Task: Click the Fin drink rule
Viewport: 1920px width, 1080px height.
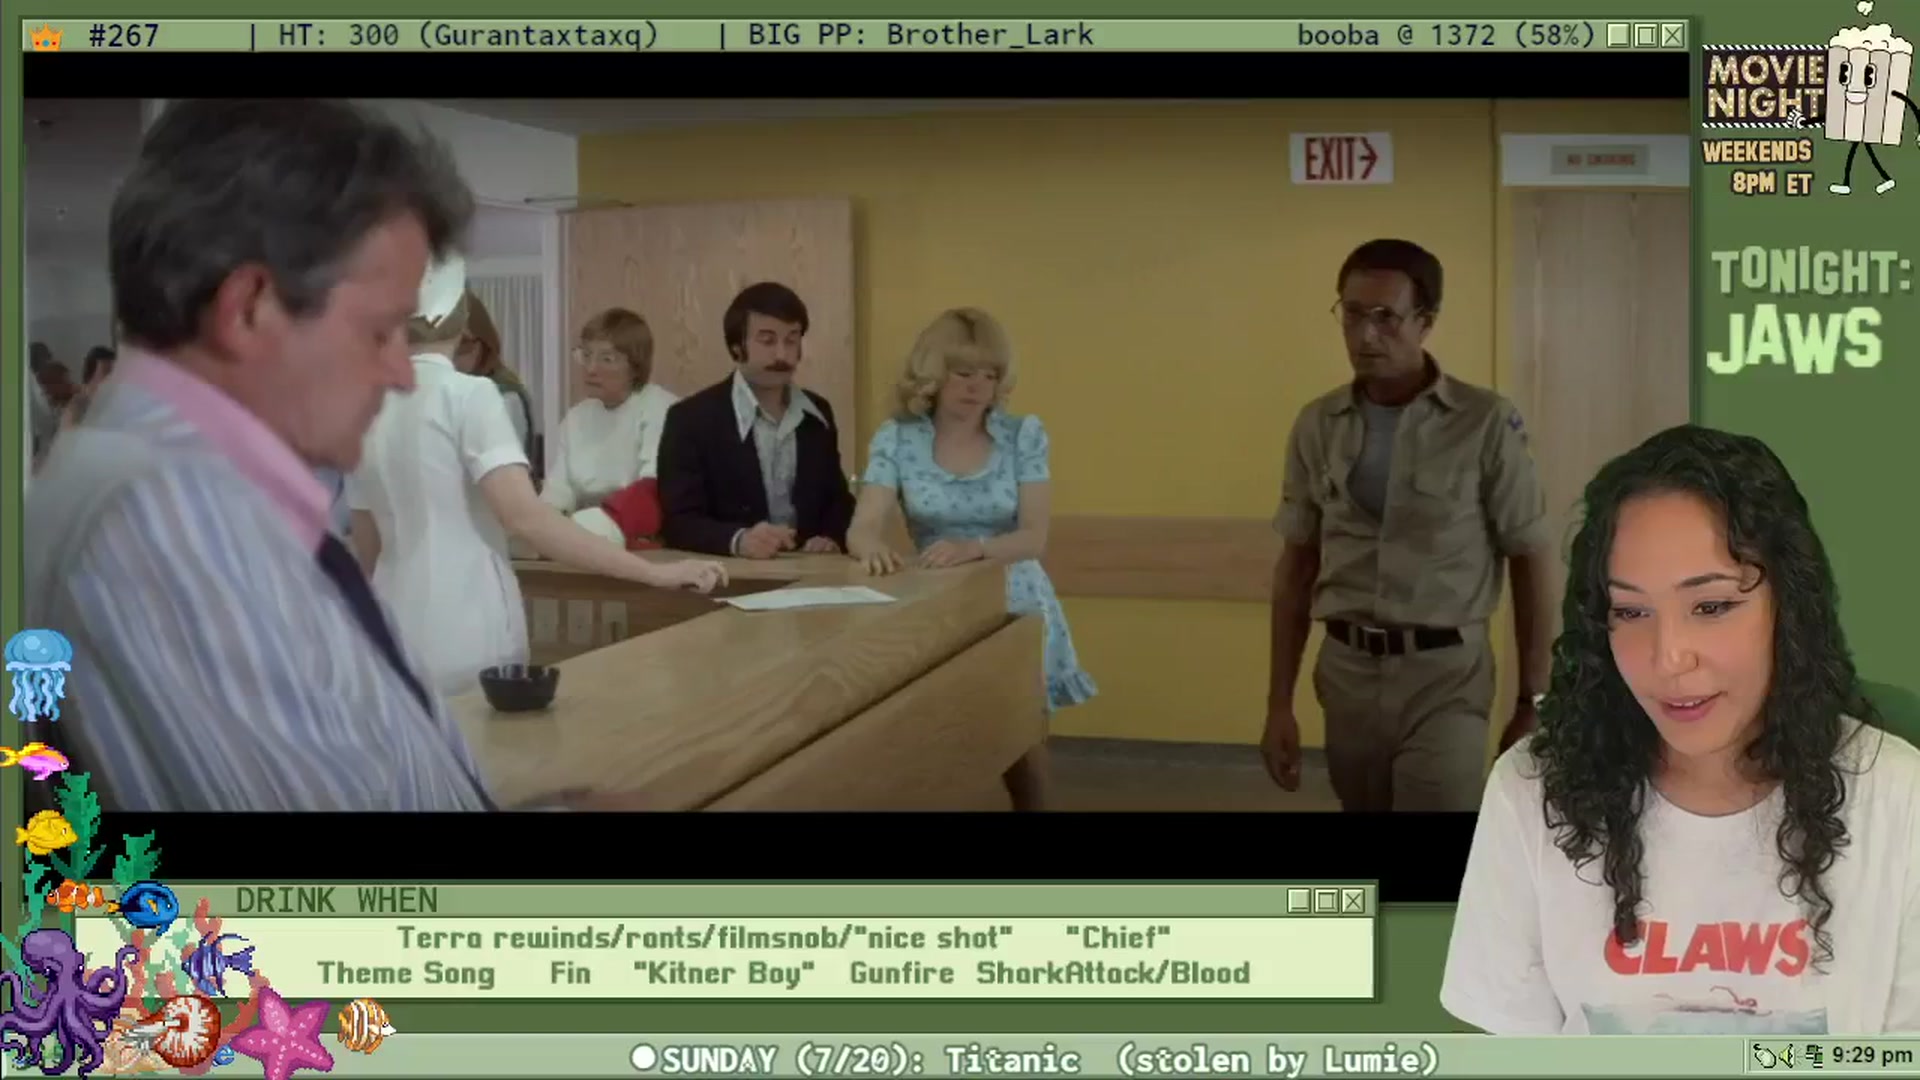Action: tap(570, 973)
